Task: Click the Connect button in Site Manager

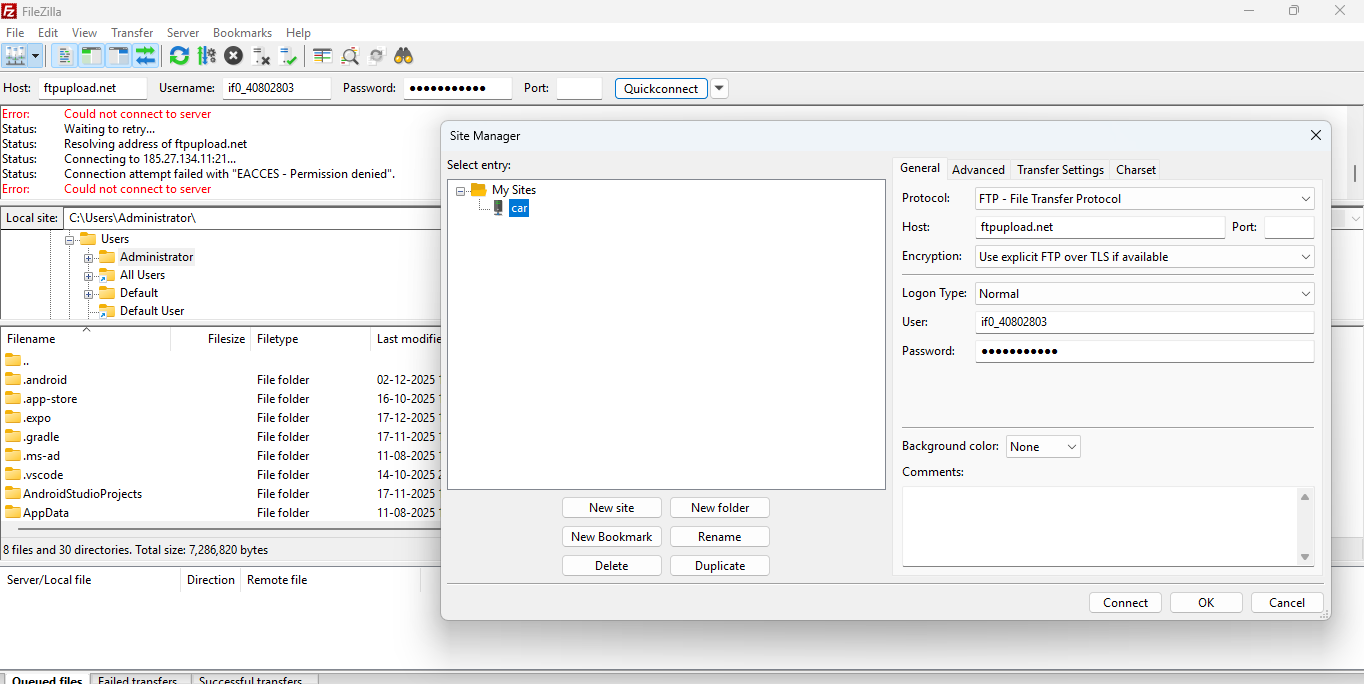Action: point(1125,602)
